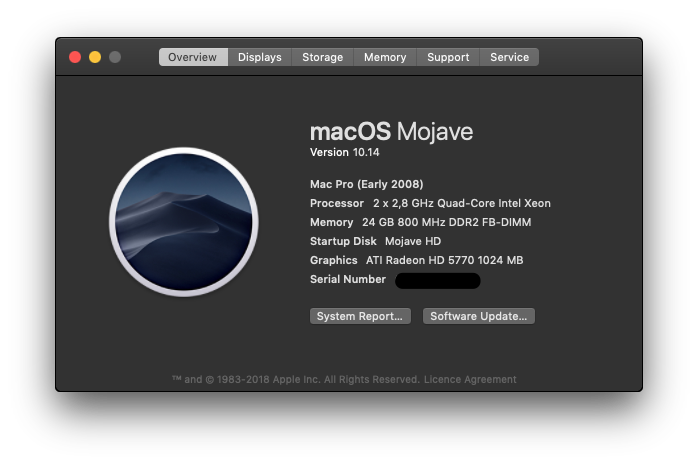Open the Storage tab
This screenshot has width=698, height=465.
(x=322, y=57)
